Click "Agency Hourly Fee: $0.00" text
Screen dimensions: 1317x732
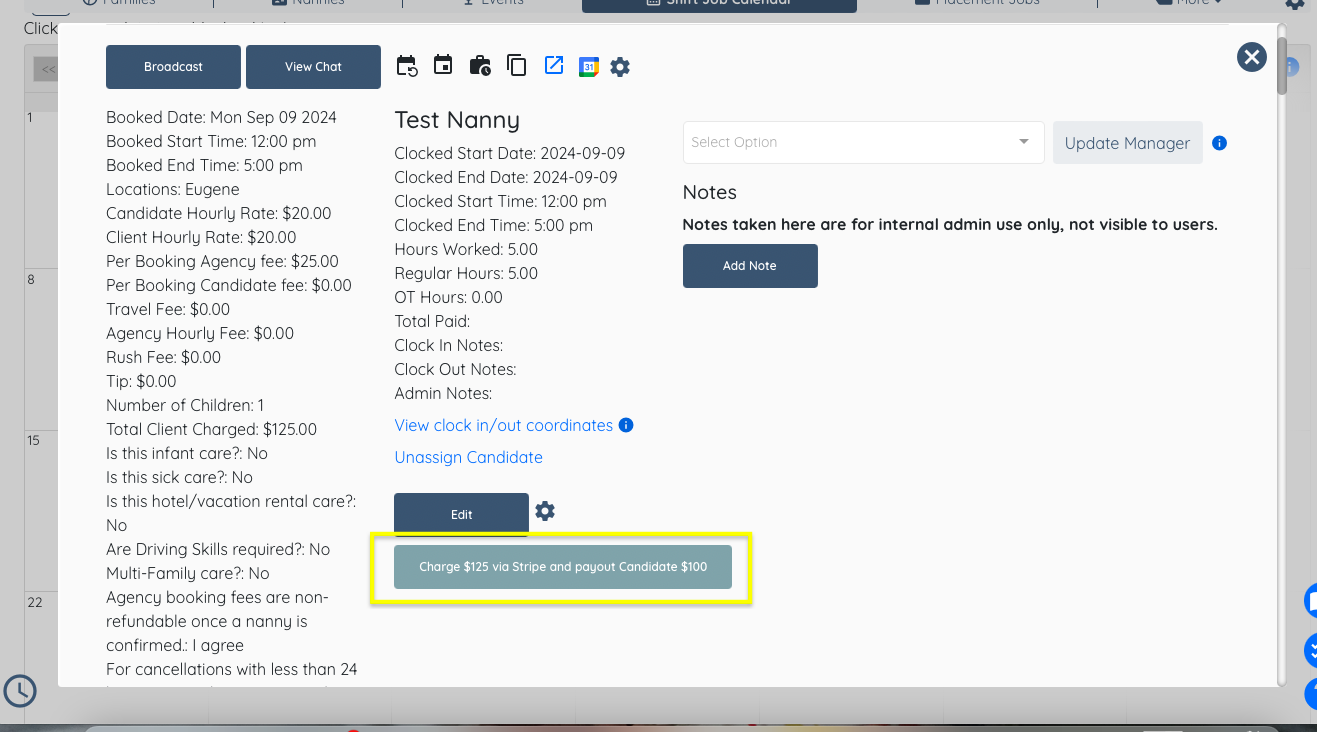(x=200, y=333)
